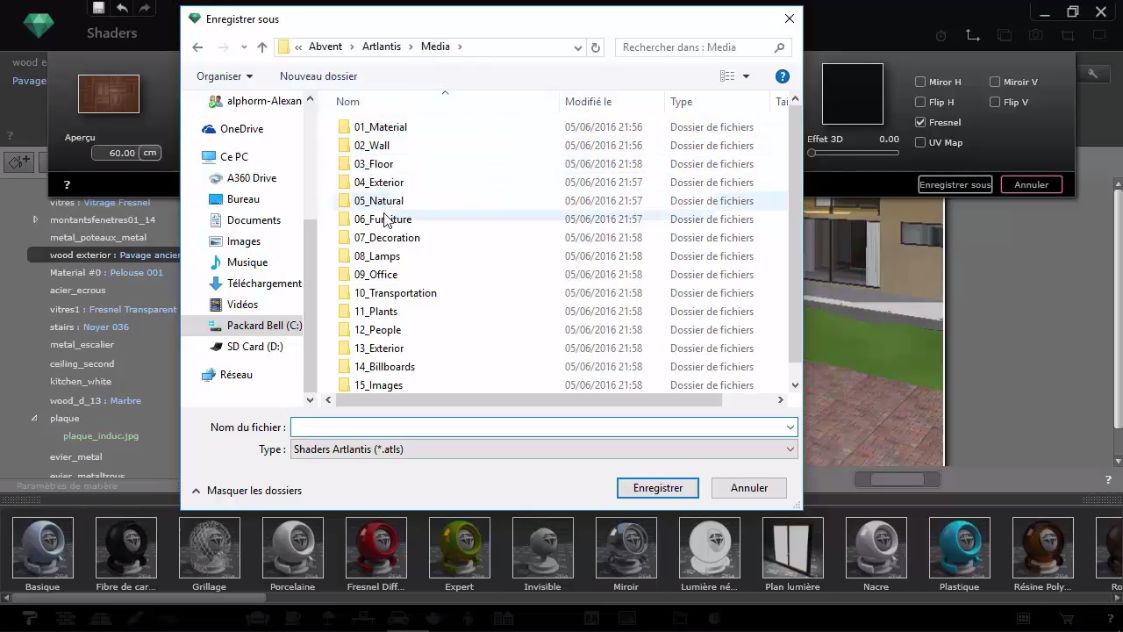Uncheck the Fresnel checkbox
The width and height of the screenshot is (1123, 632).
tap(920, 122)
